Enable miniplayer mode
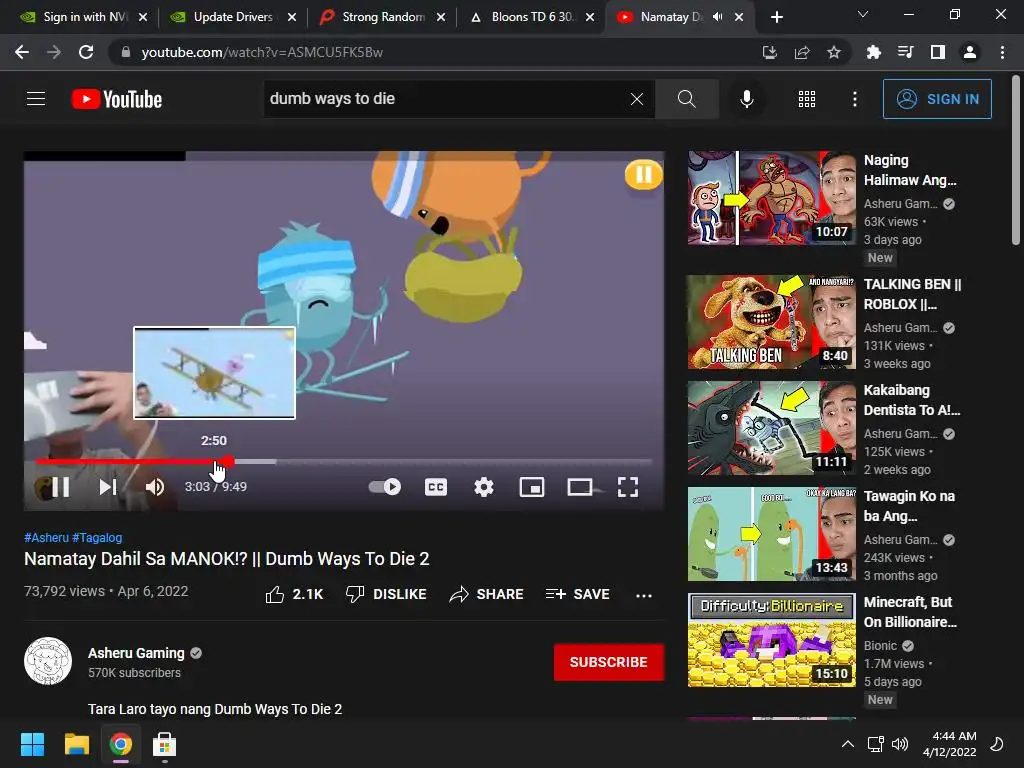Image resolution: width=1024 pixels, height=768 pixels. [532, 487]
